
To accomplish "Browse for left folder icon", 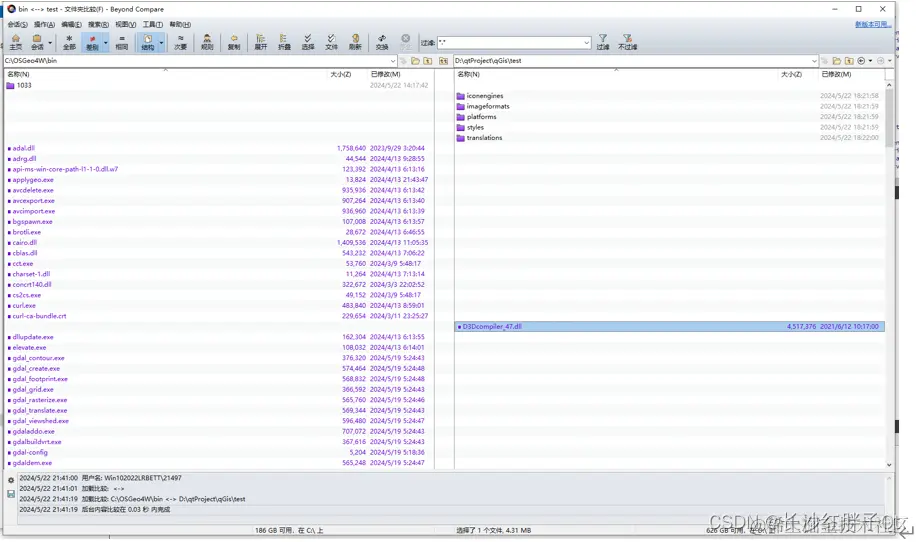I will click(x=415, y=61).
